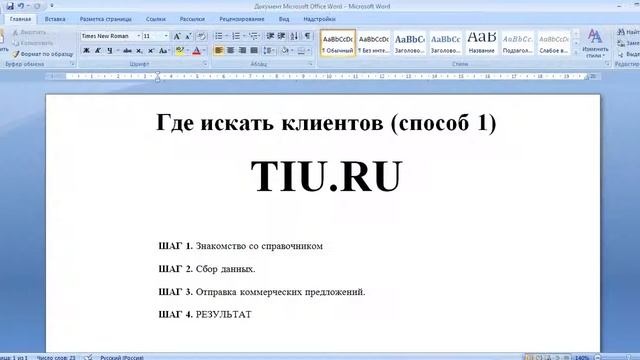The height and width of the screenshot is (360, 640).
Task: Open Изменить стили menu
Action: pos(595,44)
